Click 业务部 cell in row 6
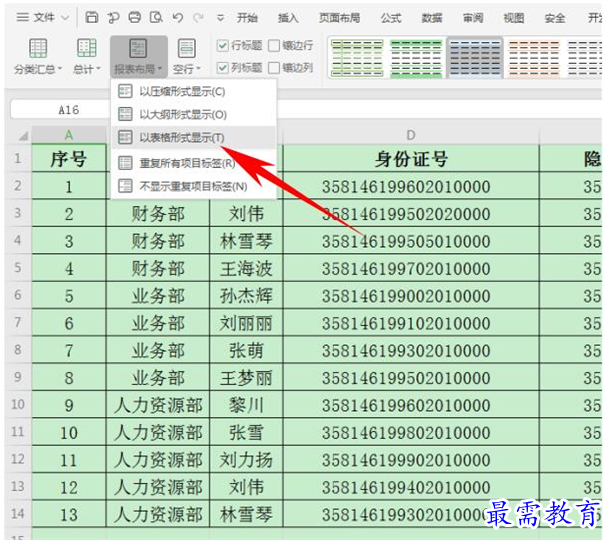The image size is (608, 545). [x=158, y=295]
